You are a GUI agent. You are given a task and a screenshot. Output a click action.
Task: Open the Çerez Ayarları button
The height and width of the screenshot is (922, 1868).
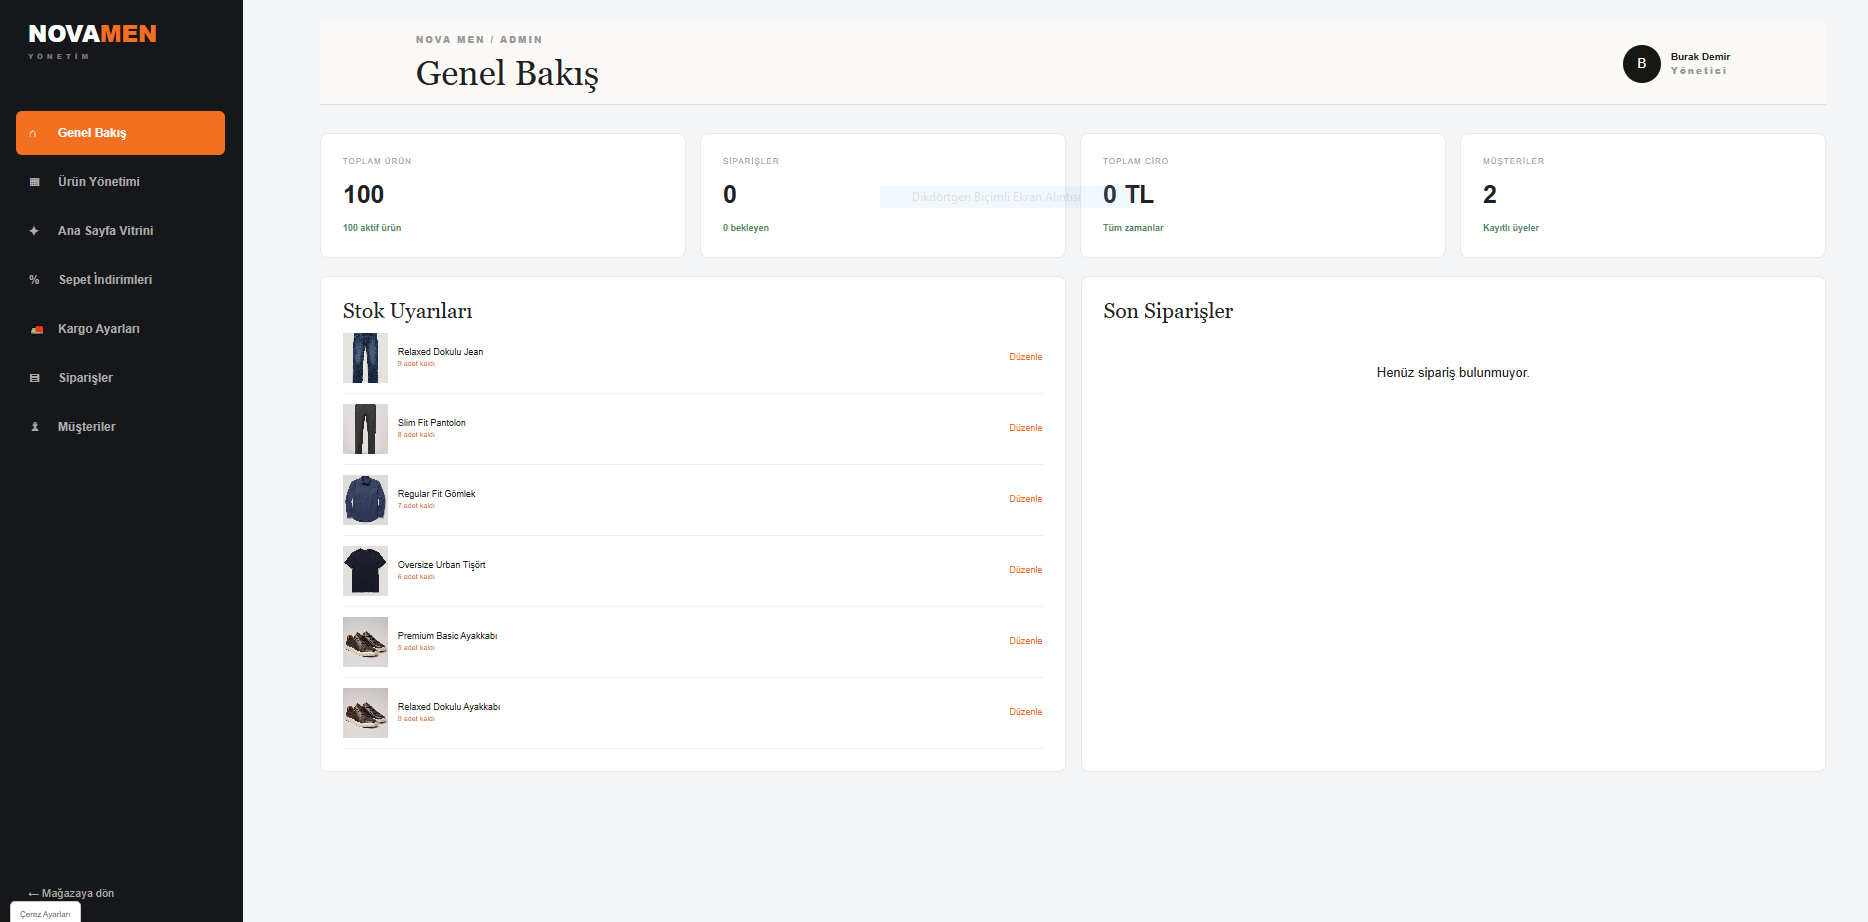pos(45,913)
